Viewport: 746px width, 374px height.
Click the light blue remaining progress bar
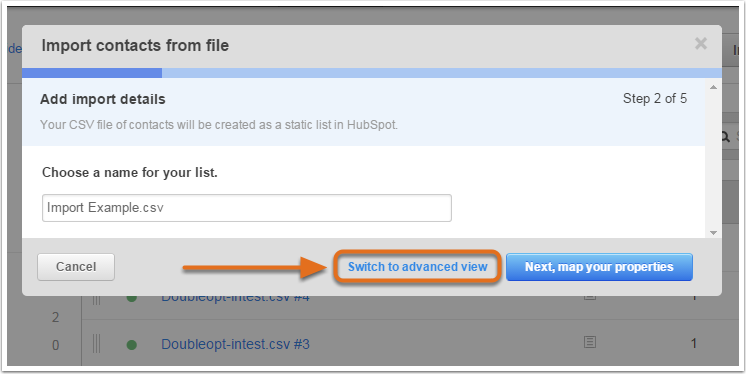point(442,73)
